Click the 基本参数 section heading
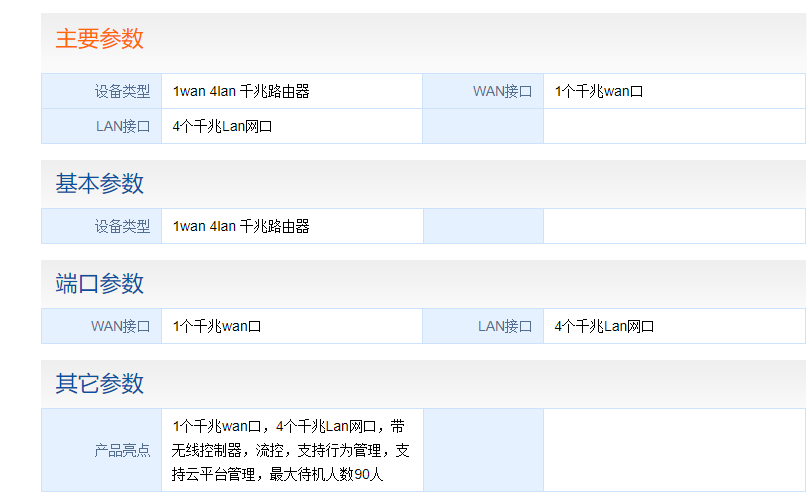The image size is (807, 499). pos(99,184)
